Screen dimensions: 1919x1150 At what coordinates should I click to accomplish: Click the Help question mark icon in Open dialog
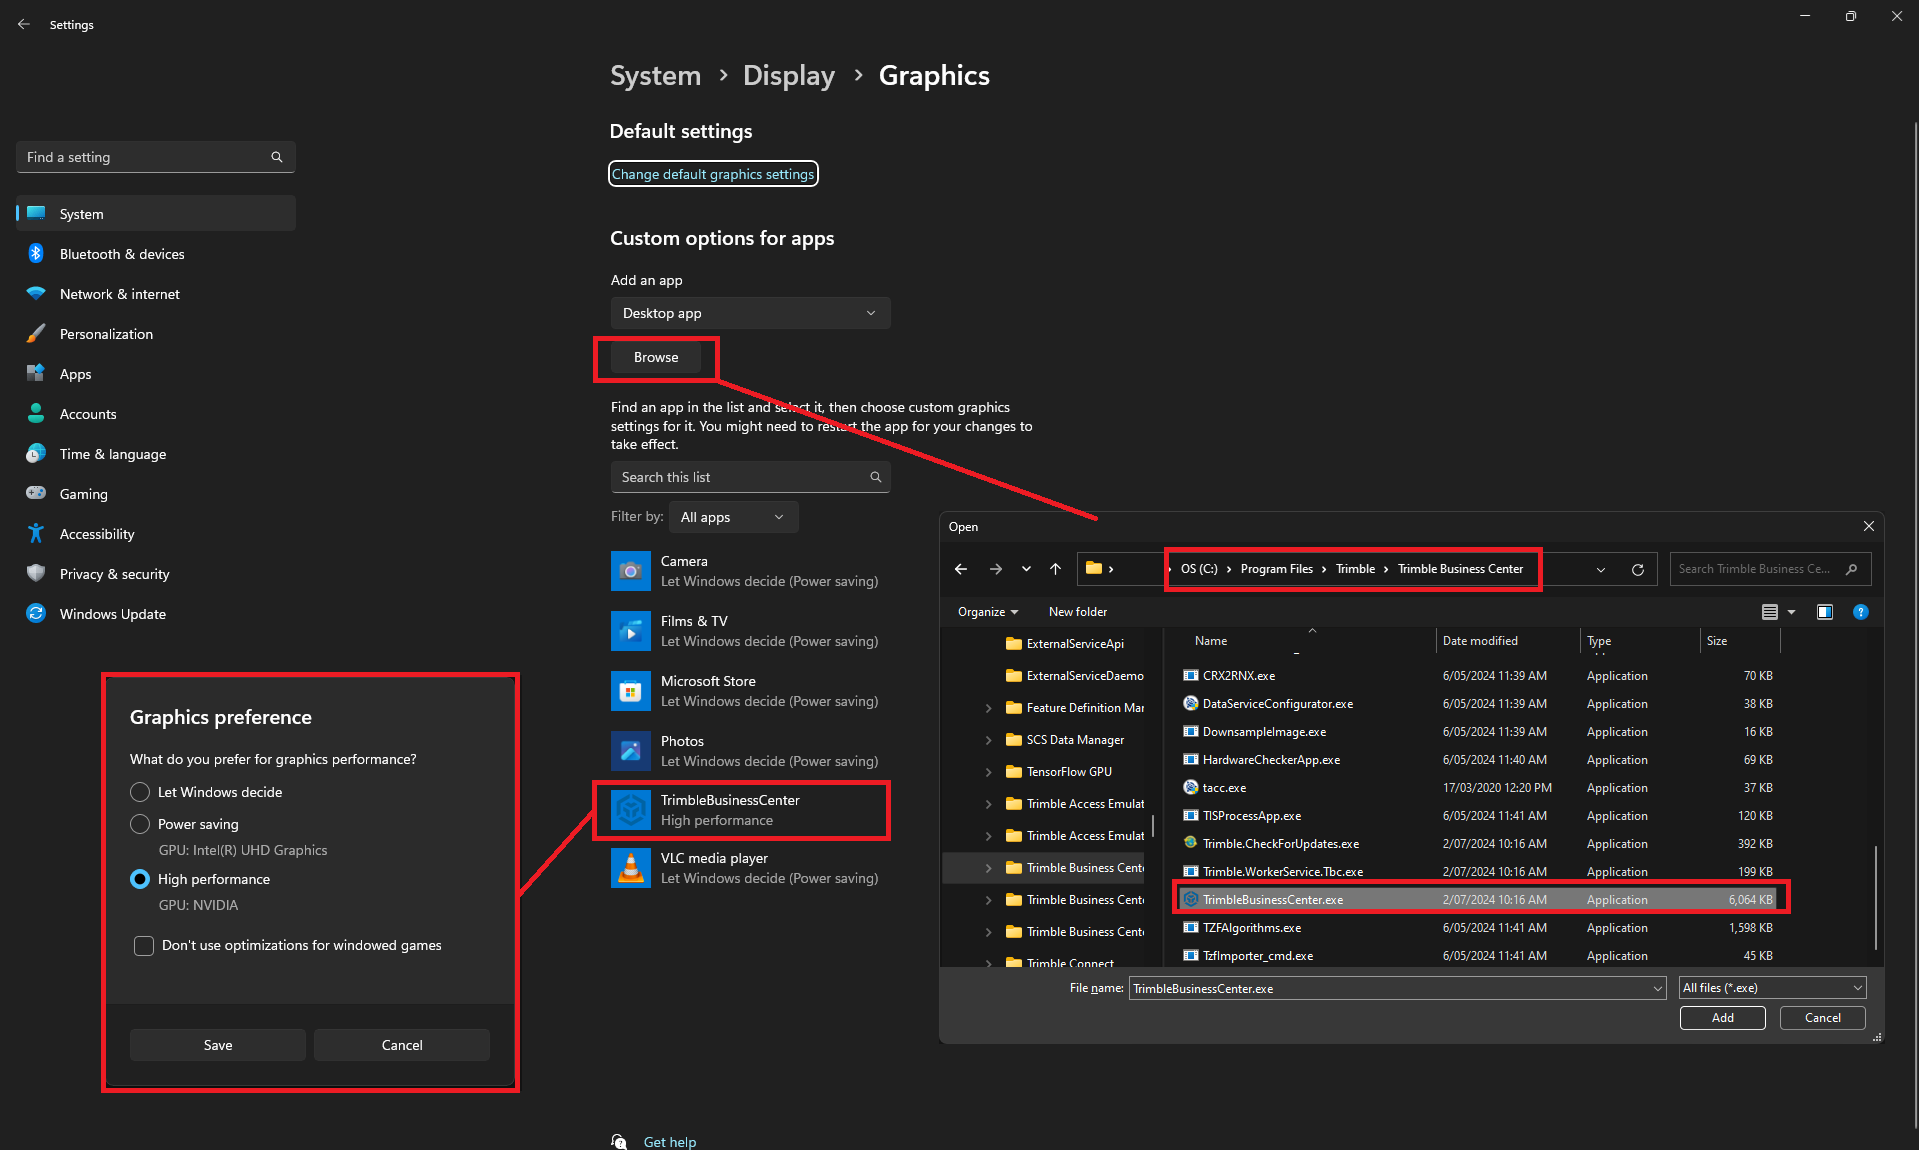(x=1861, y=612)
